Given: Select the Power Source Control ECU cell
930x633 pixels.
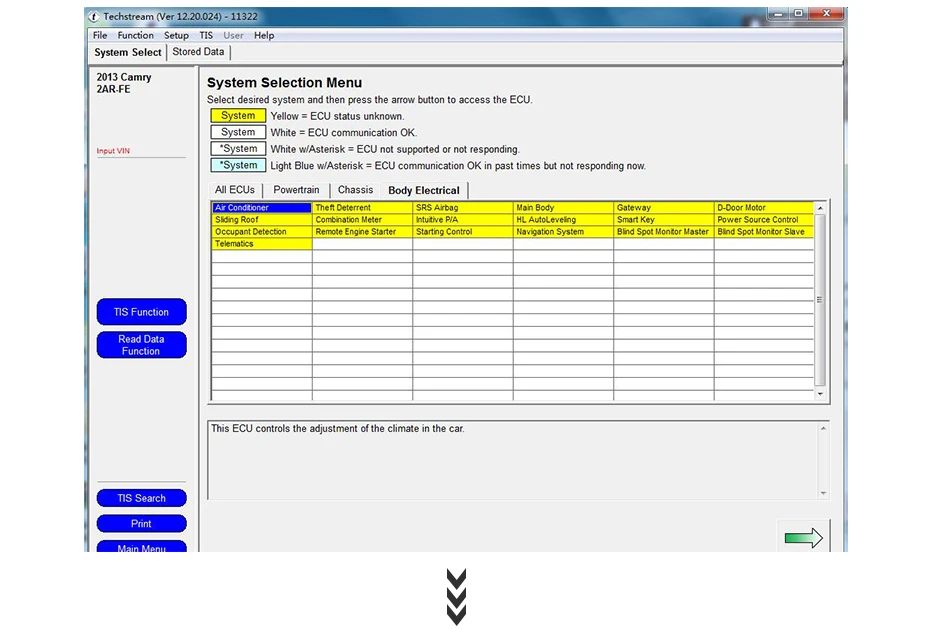Looking at the screenshot, I should pos(765,220).
